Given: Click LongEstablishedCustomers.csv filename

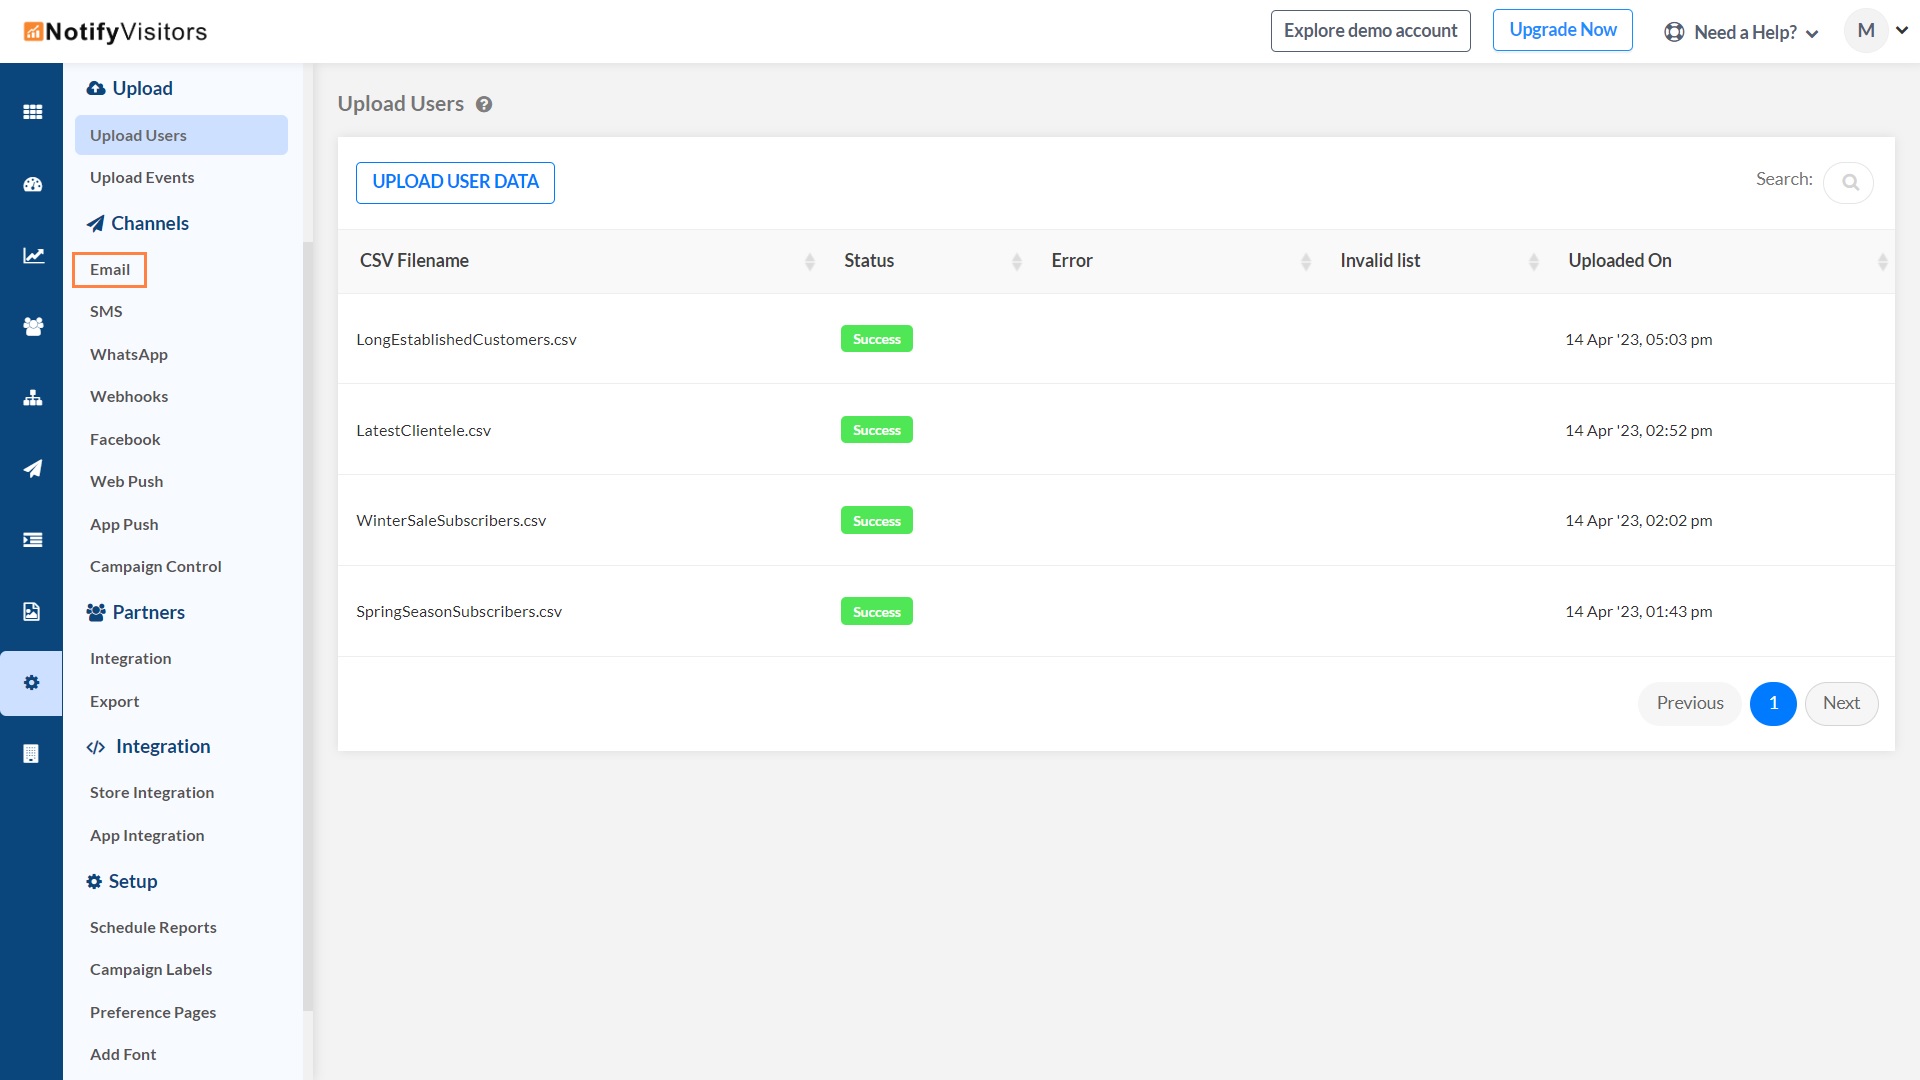Looking at the screenshot, I should 466,340.
